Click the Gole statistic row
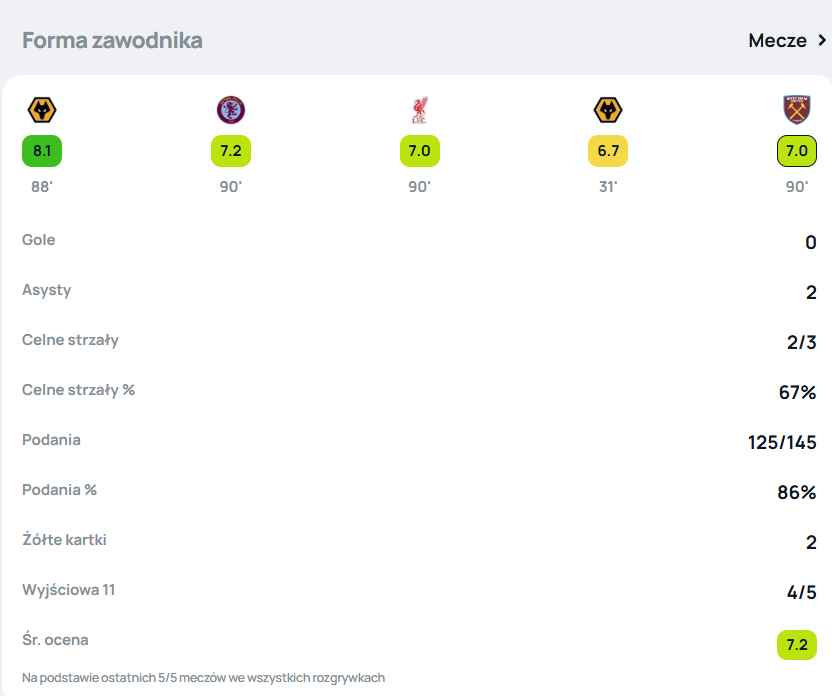The height and width of the screenshot is (696, 832). tap(39, 240)
